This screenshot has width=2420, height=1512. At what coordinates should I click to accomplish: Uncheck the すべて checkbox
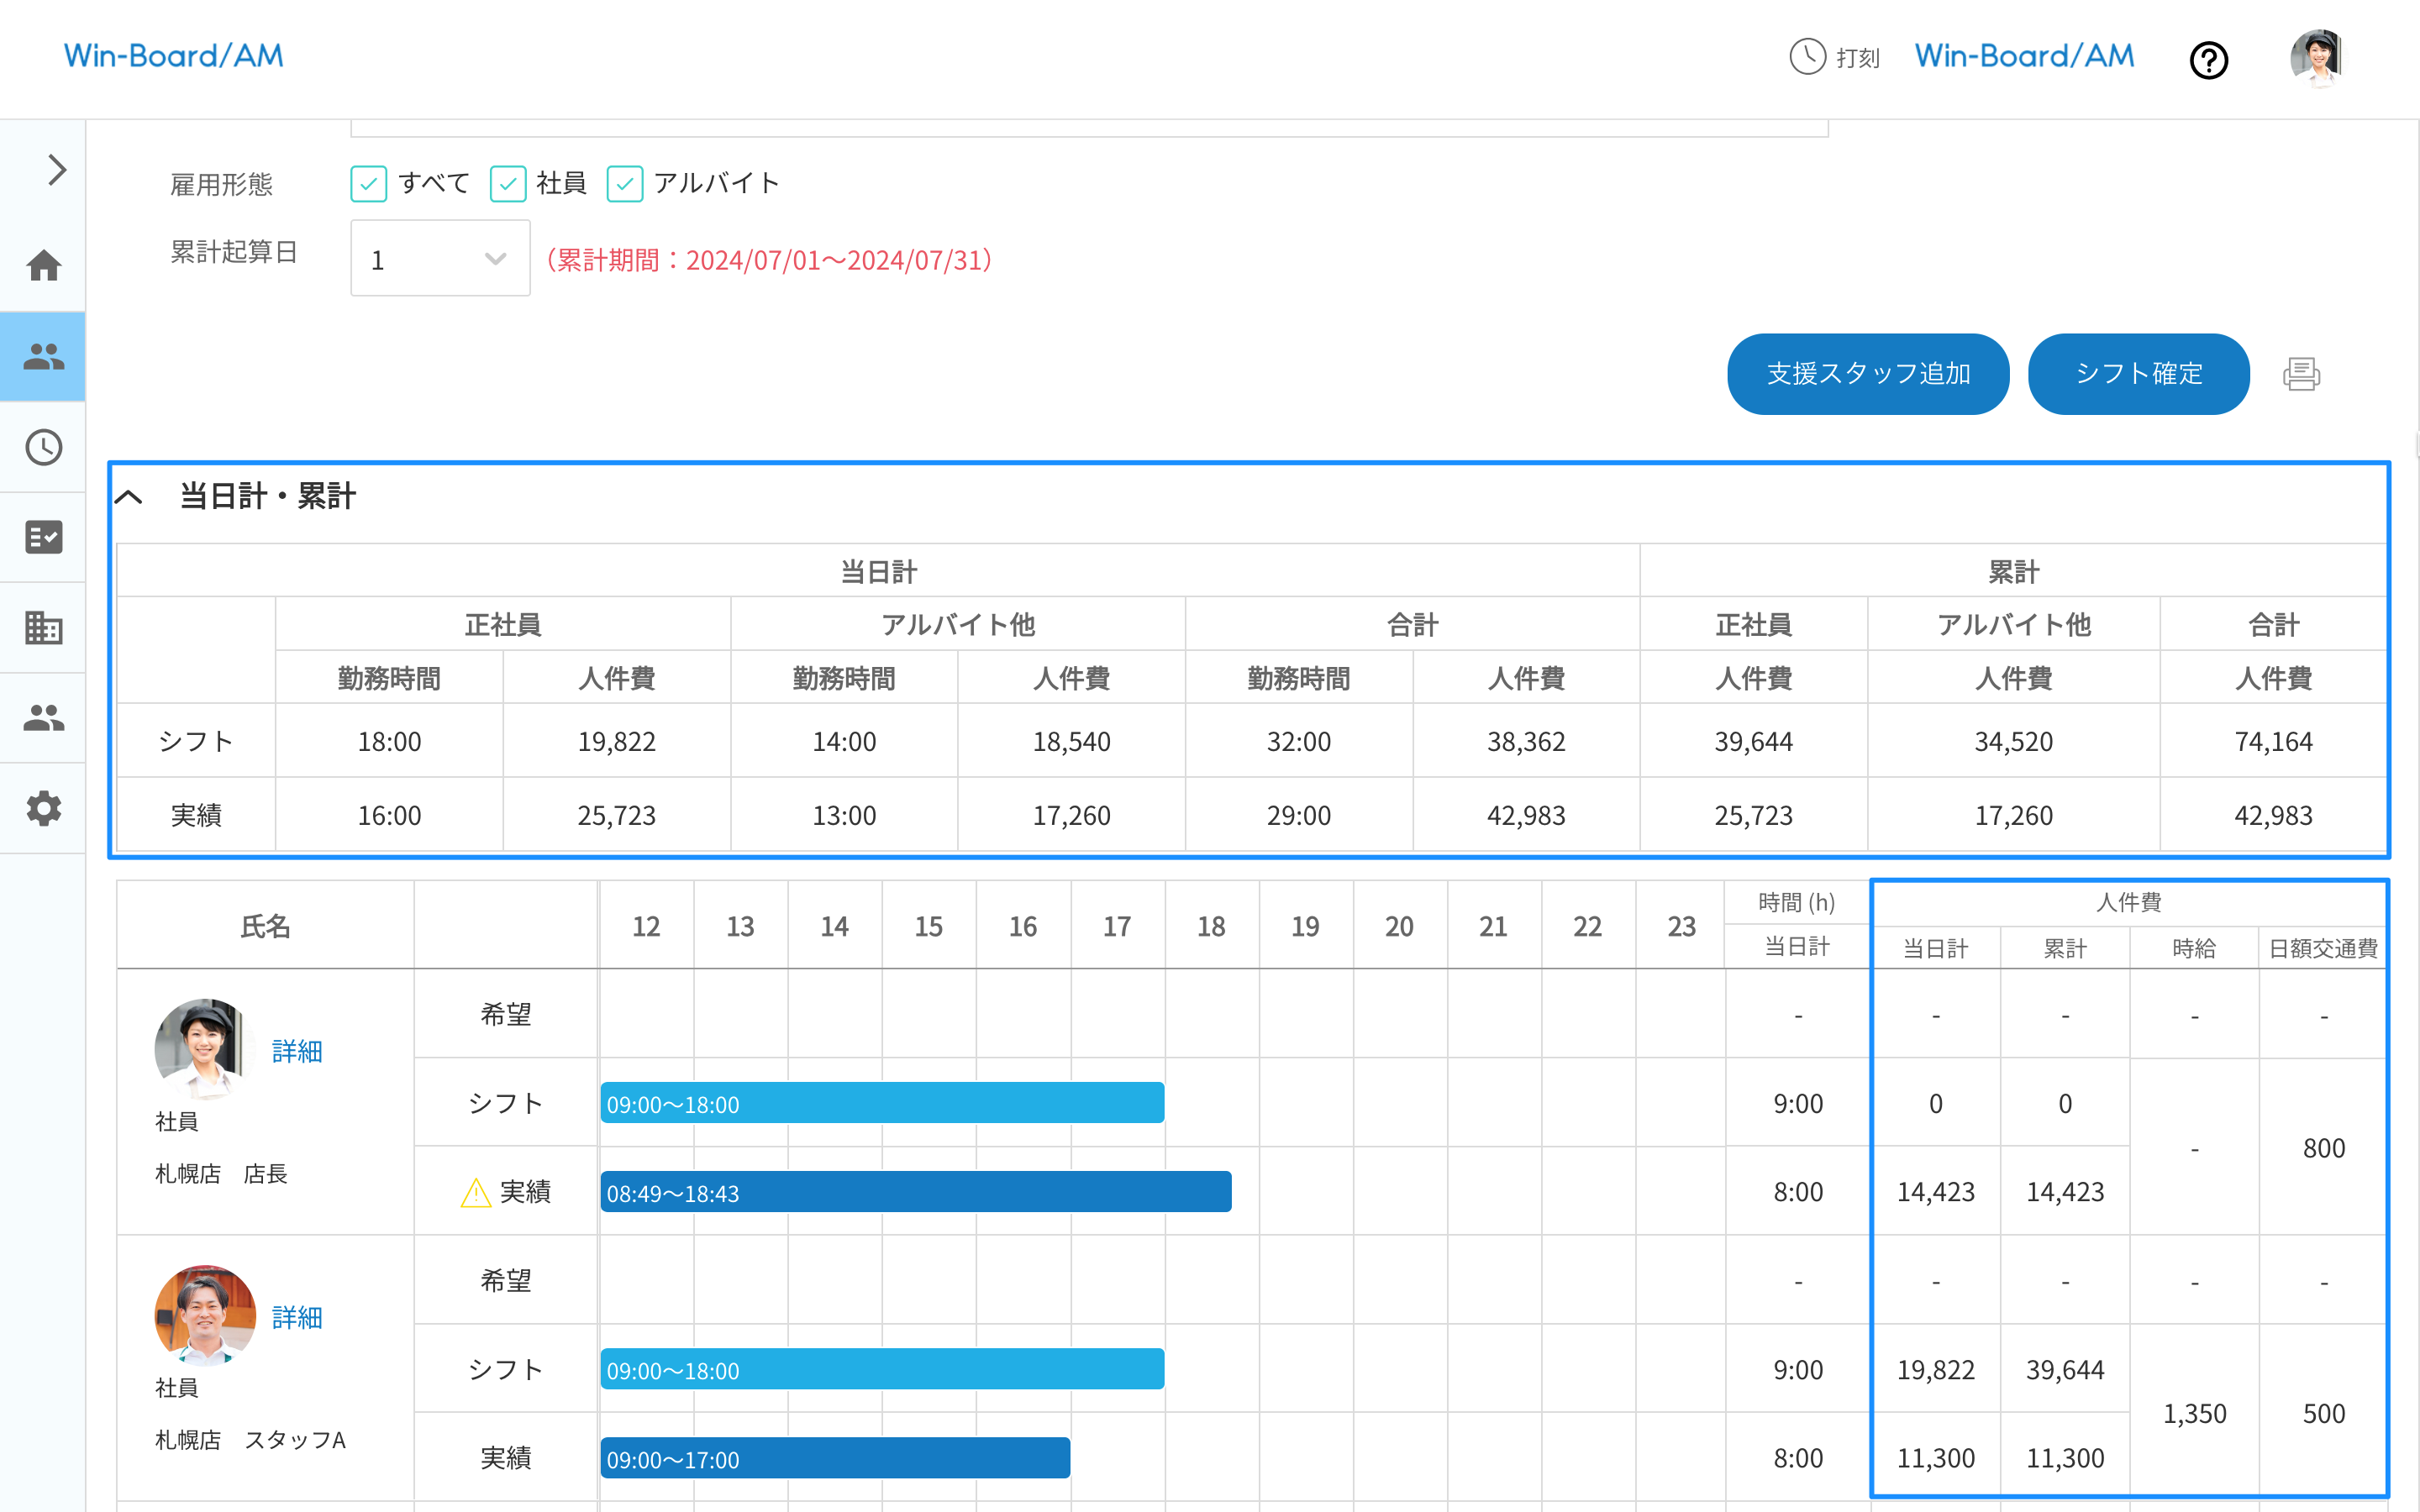[x=368, y=184]
